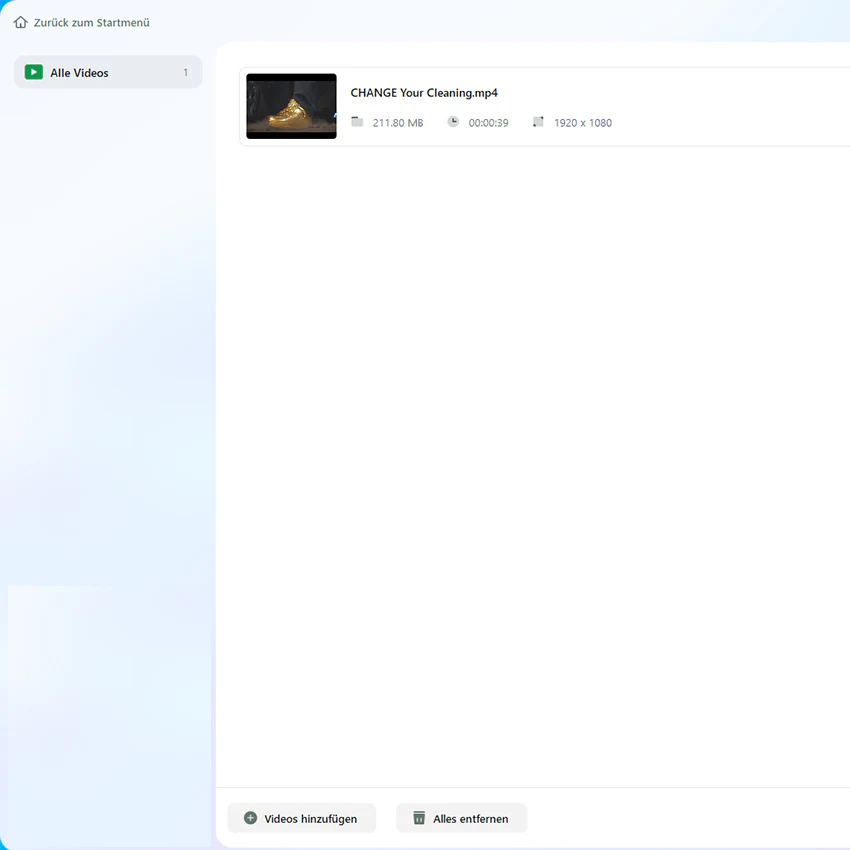Click the Alles entfernen button
The height and width of the screenshot is (850, 850).
click(461, 818)
